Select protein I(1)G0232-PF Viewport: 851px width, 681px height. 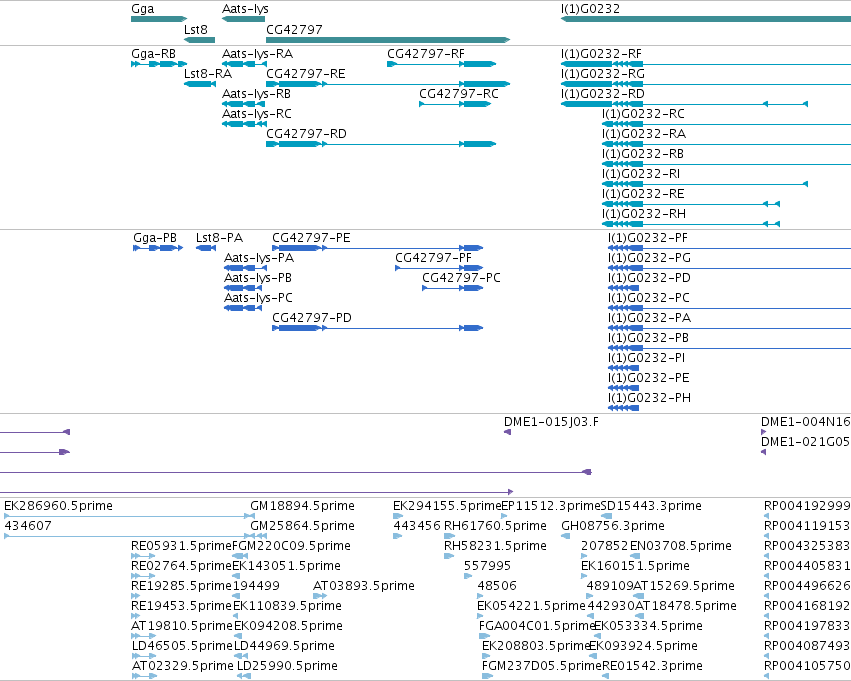(647, 238)
